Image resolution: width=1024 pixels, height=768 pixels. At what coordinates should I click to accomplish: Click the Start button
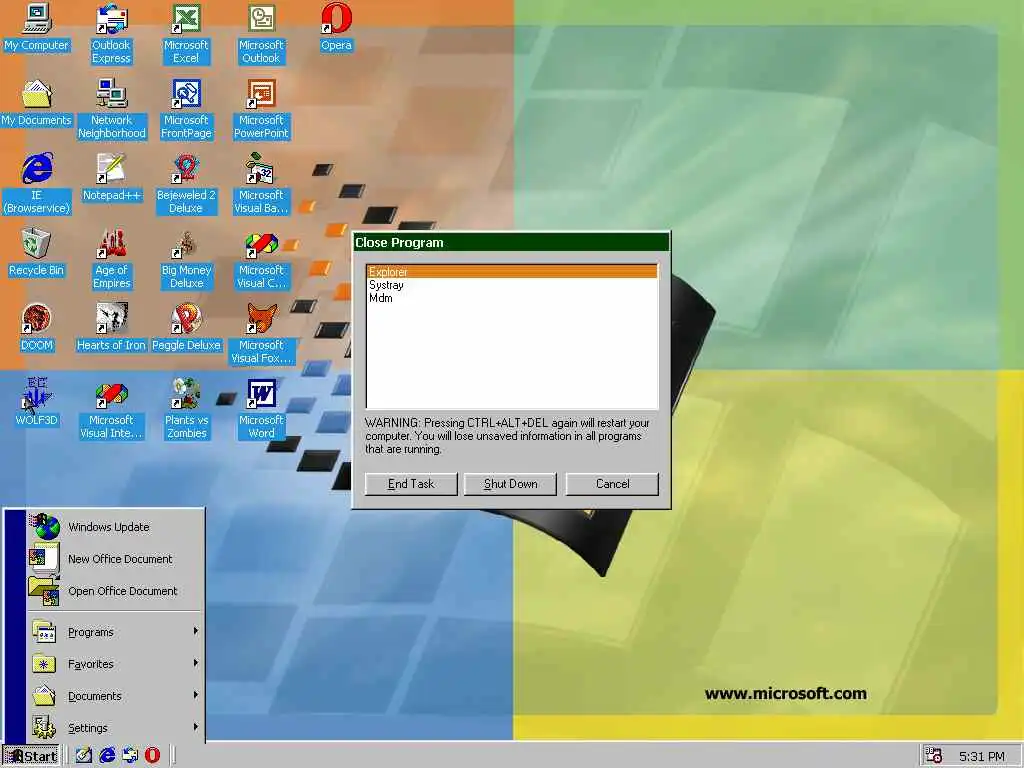pyautogui.click(x=30, y=756)
